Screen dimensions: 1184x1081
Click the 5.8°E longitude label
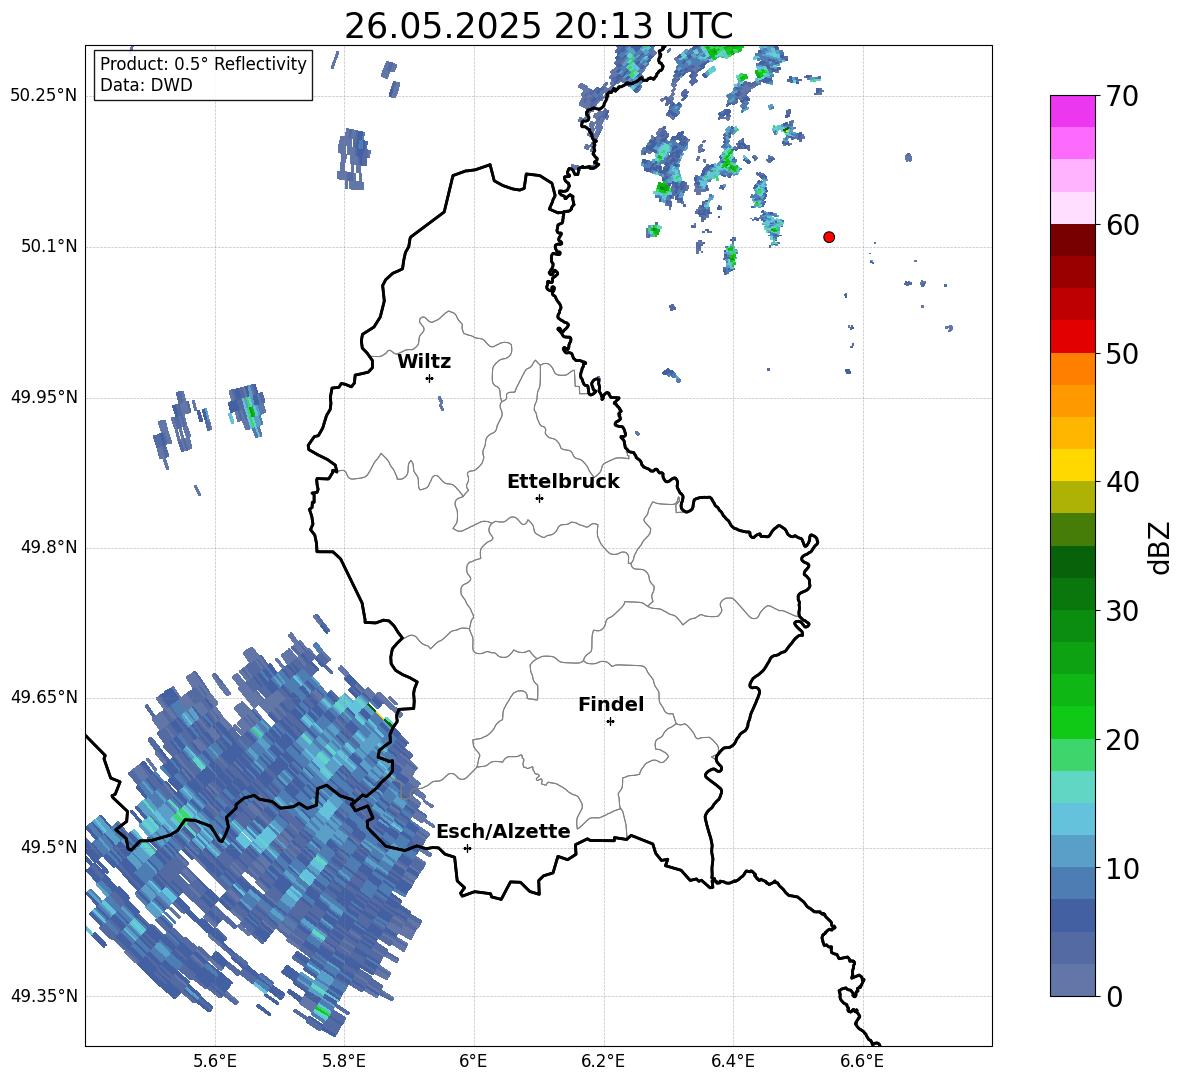(344, 1061)
